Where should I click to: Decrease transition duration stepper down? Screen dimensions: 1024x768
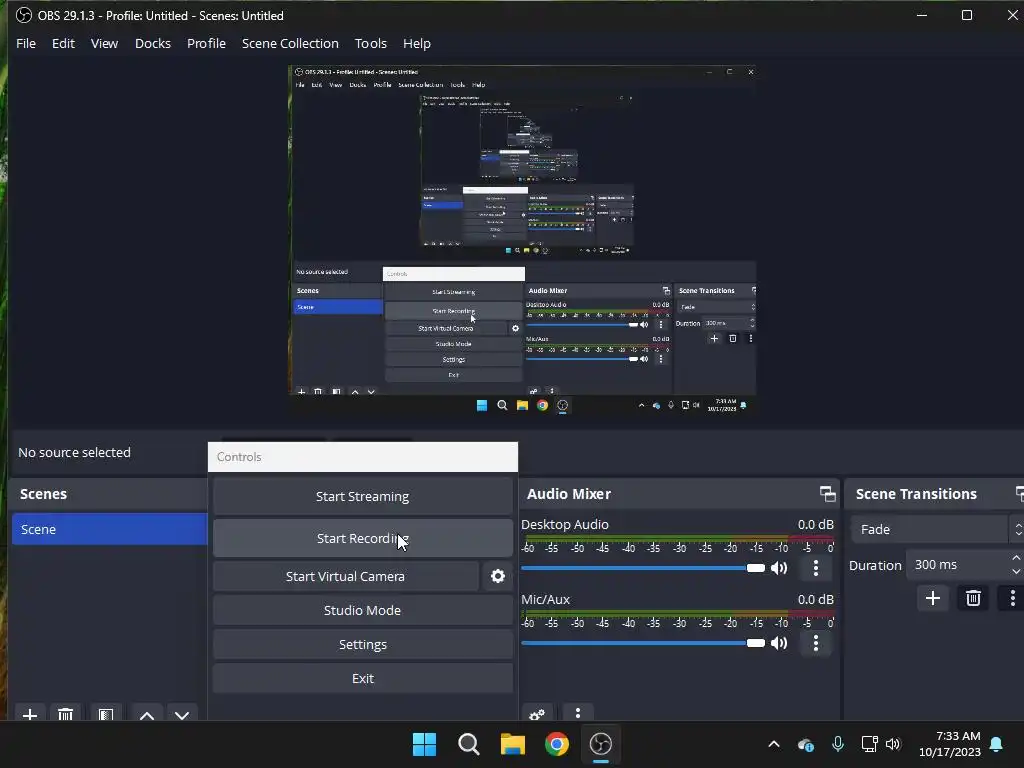click(x=1016, y=571)
